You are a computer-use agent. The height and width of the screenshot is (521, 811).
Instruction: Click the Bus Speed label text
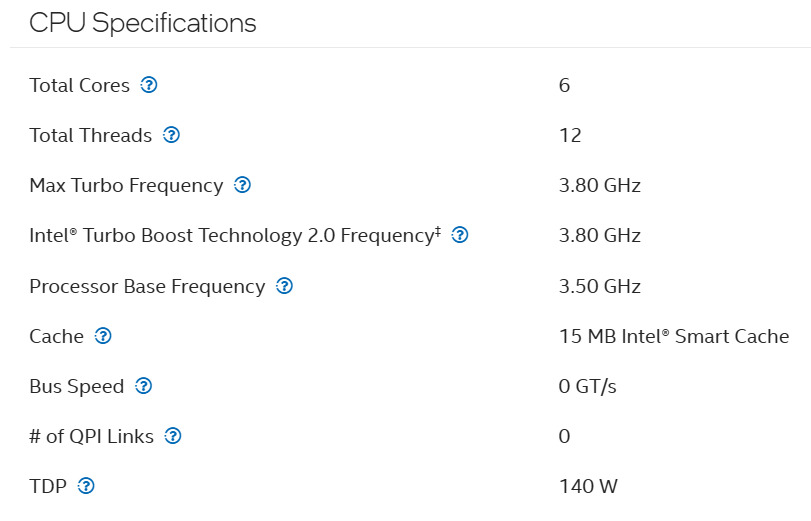pyautogui.click(x=77, y=386)
